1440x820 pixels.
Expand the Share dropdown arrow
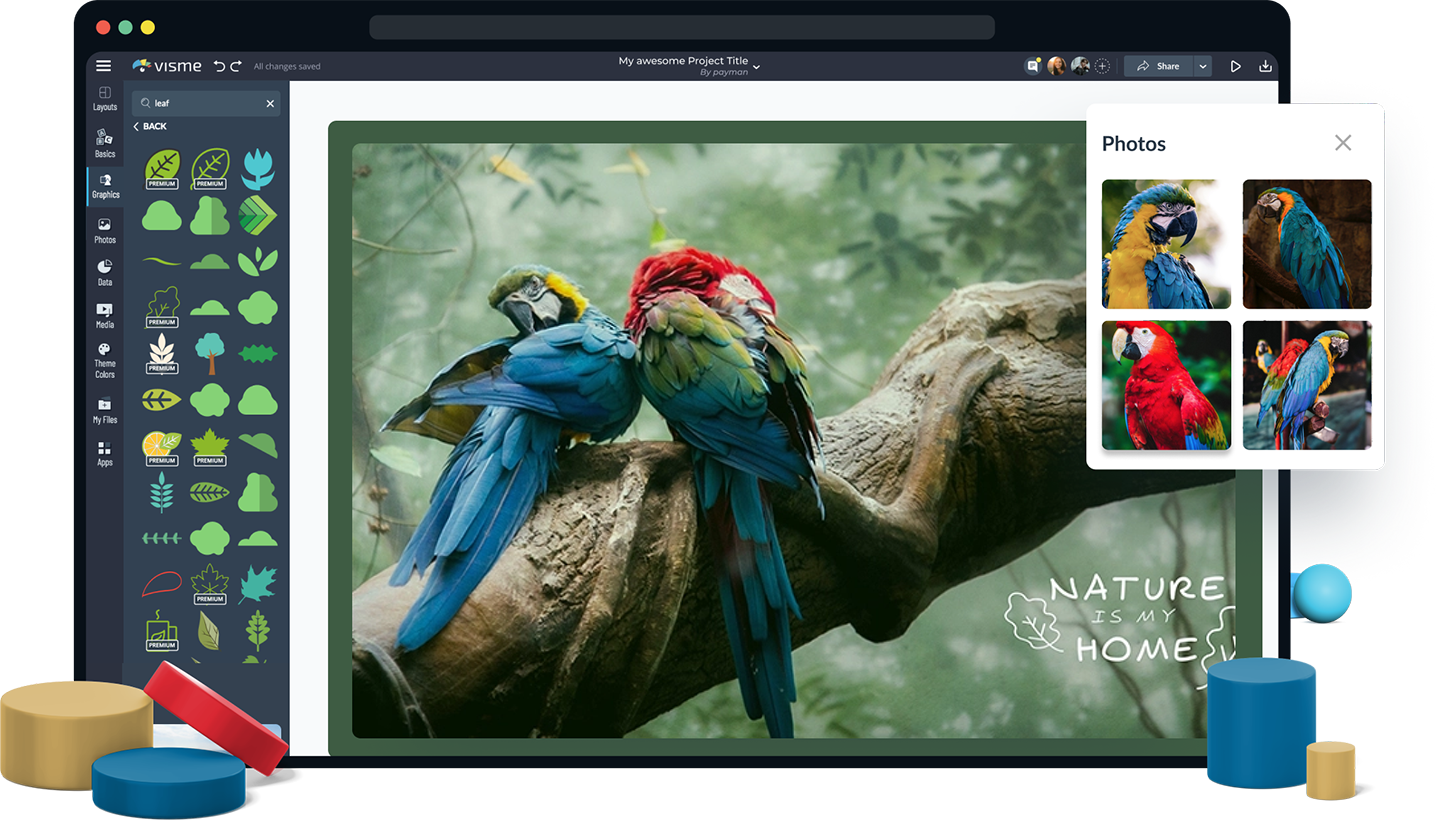tap(1203, 66)
